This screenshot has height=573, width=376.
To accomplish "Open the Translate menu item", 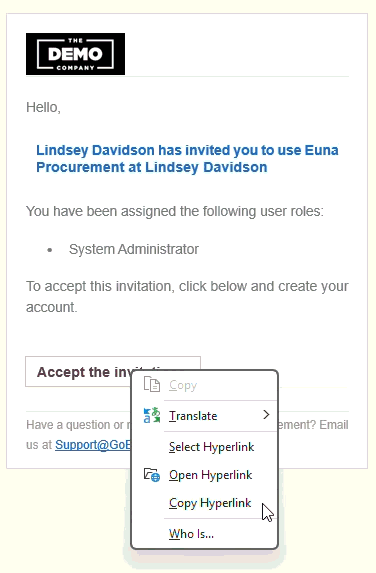I will [x=193, y=416].
